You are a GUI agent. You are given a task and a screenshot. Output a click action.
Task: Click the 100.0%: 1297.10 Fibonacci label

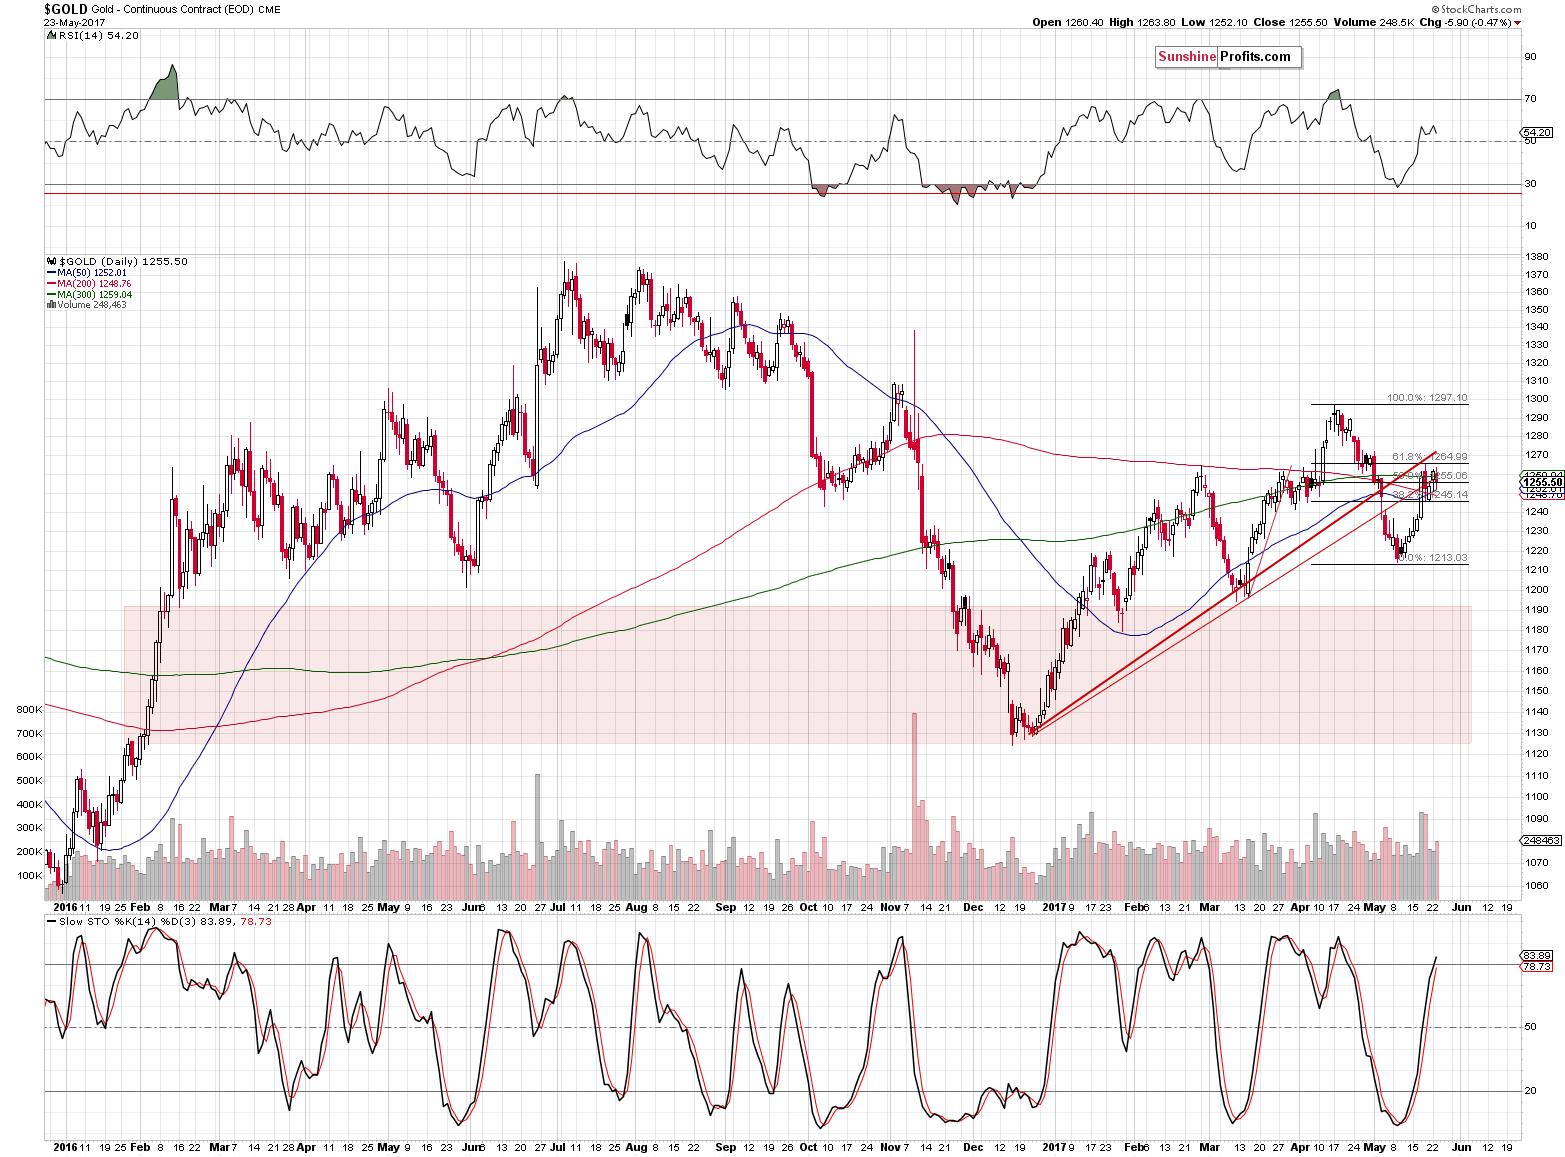tap(1427, 398)
